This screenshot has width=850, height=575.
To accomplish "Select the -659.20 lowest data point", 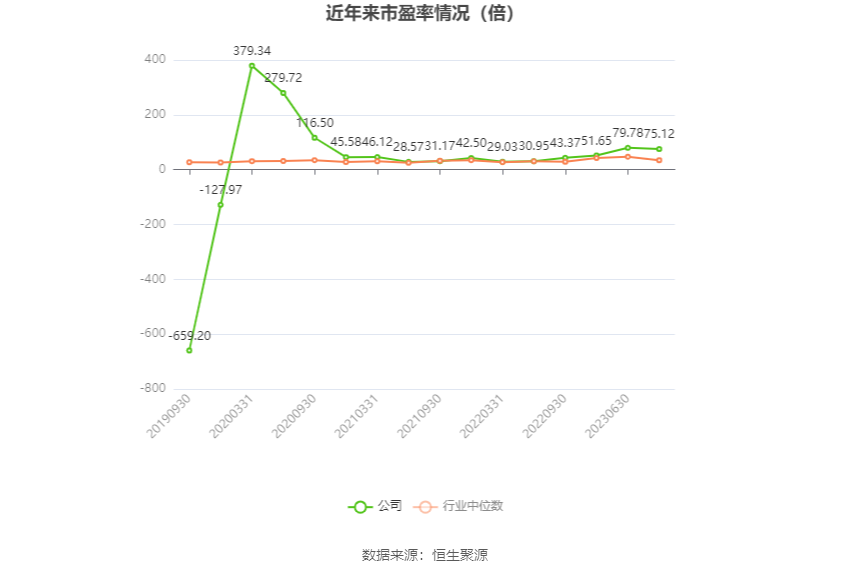I will point(189,351).
